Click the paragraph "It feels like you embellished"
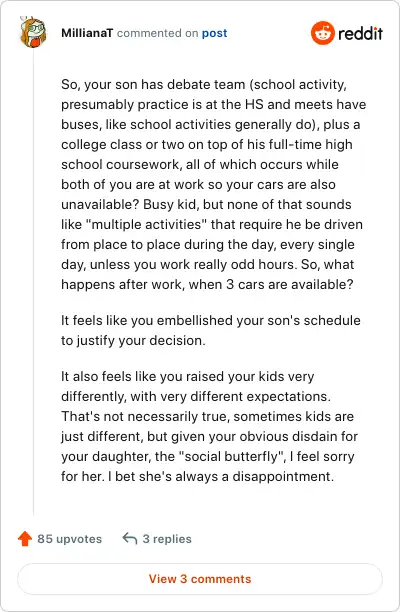400x612 pixels. [x=211, y=330]
